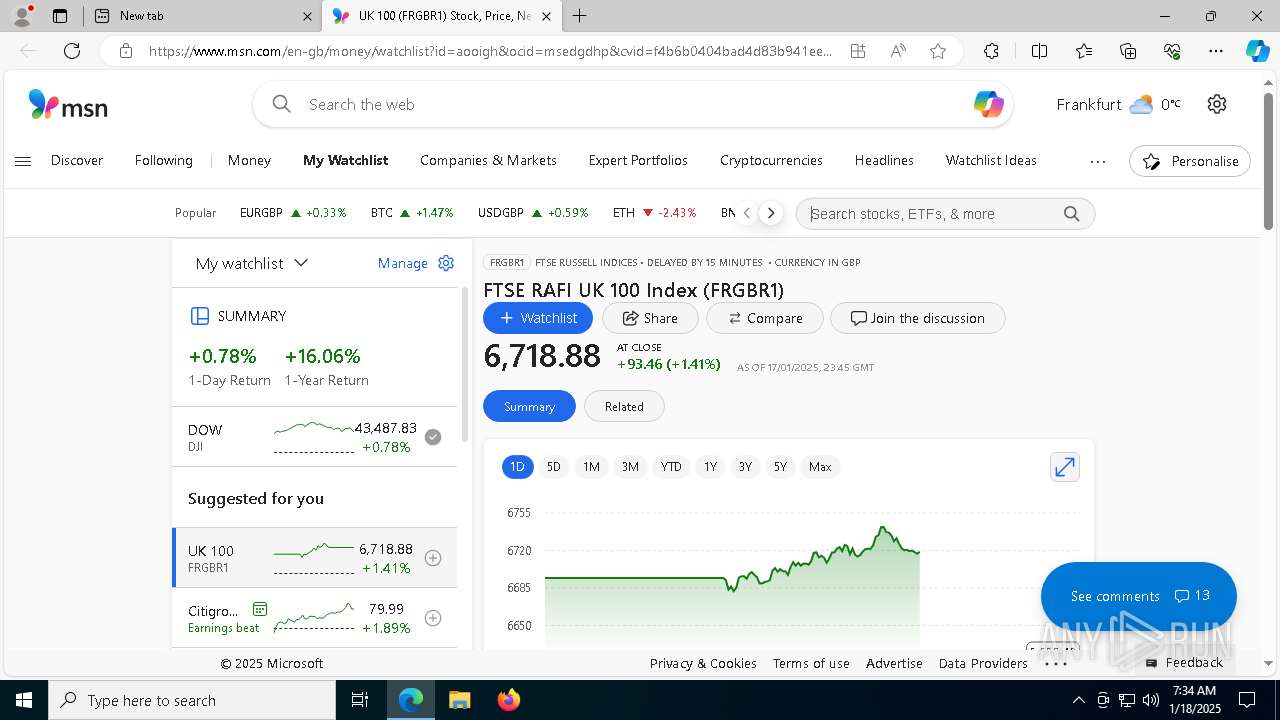The height and width of the screenshot is (720, 1280).
Task: Select Max chart range
Action: pyautogui.click(x=820, y=467)
